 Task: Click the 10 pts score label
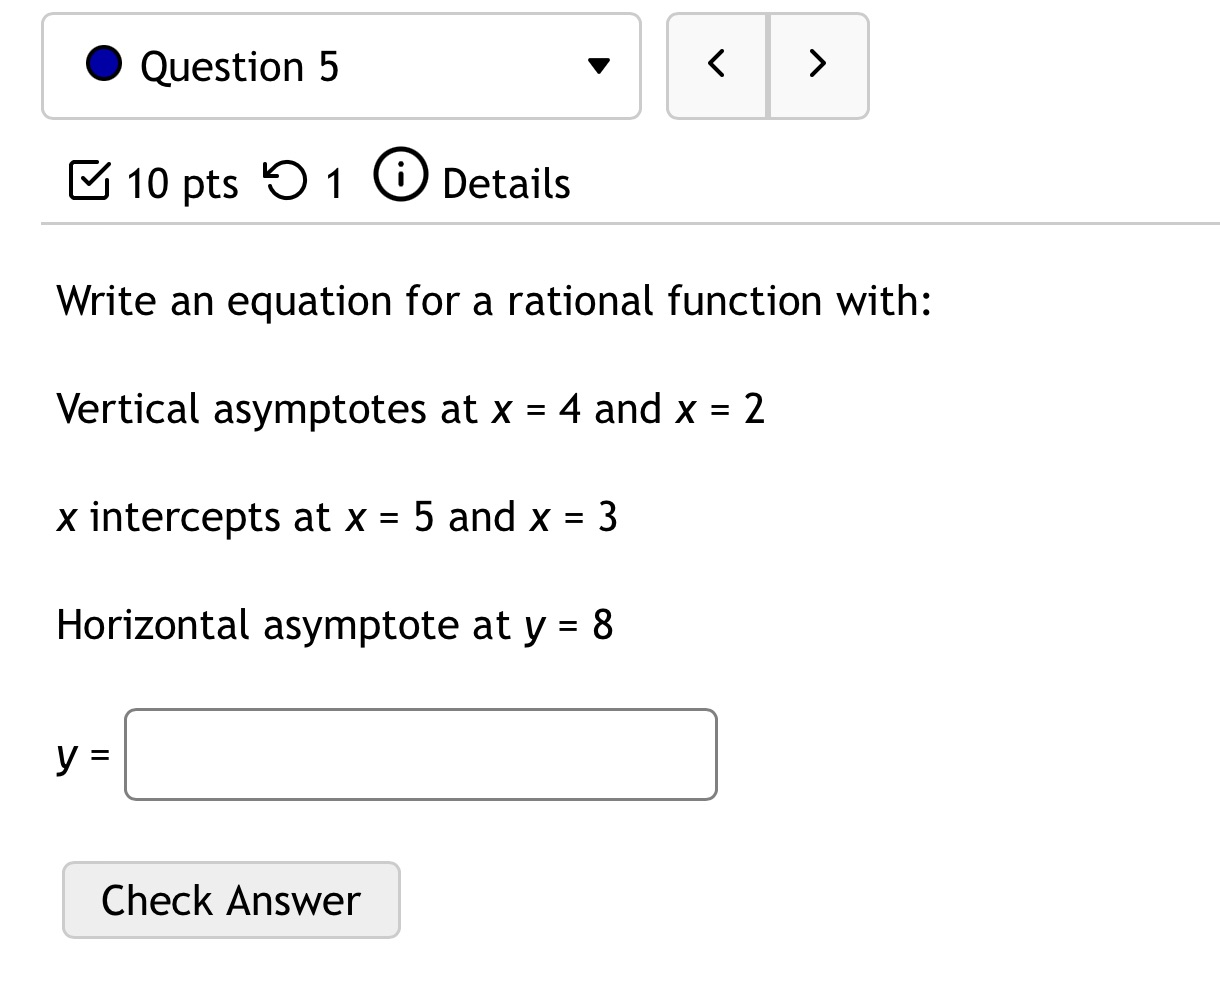[x=181, y=182]
